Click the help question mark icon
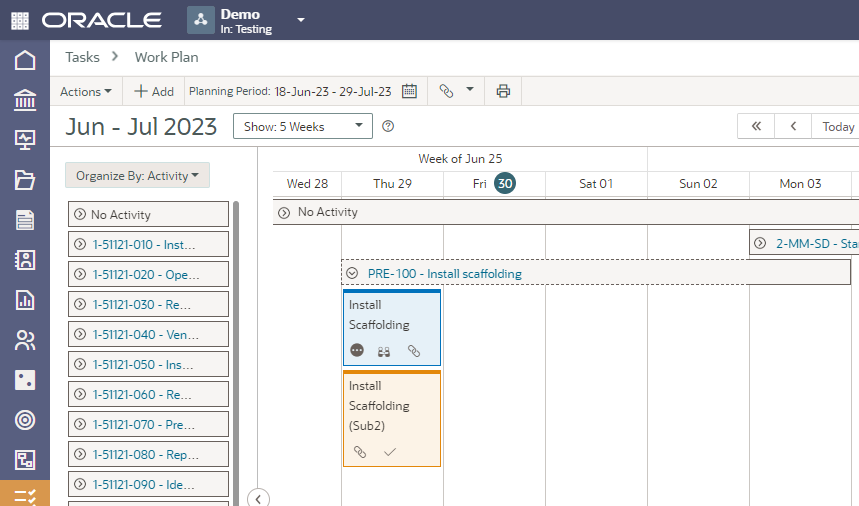859x506 pixels. (389, 126)
